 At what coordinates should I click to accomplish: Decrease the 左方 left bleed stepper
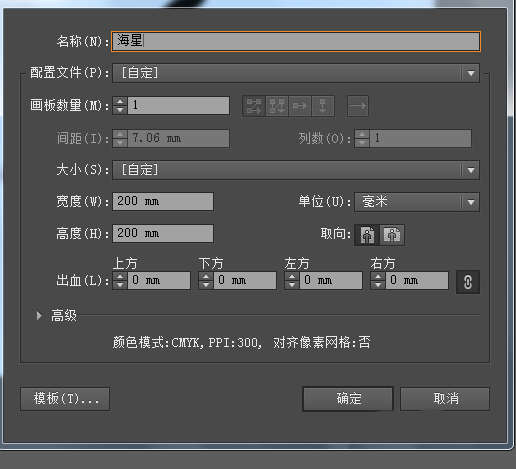292,285
